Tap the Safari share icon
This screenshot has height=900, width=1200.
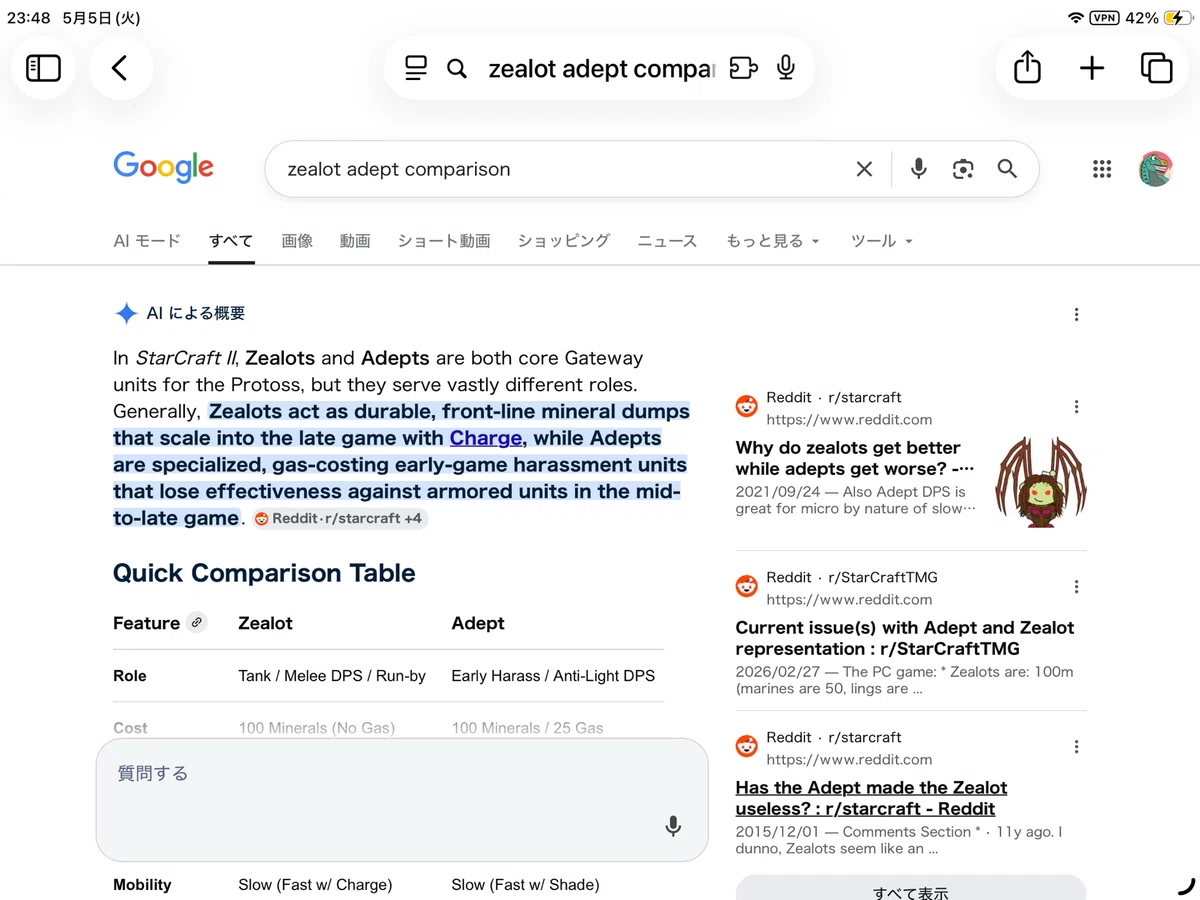1027,68
